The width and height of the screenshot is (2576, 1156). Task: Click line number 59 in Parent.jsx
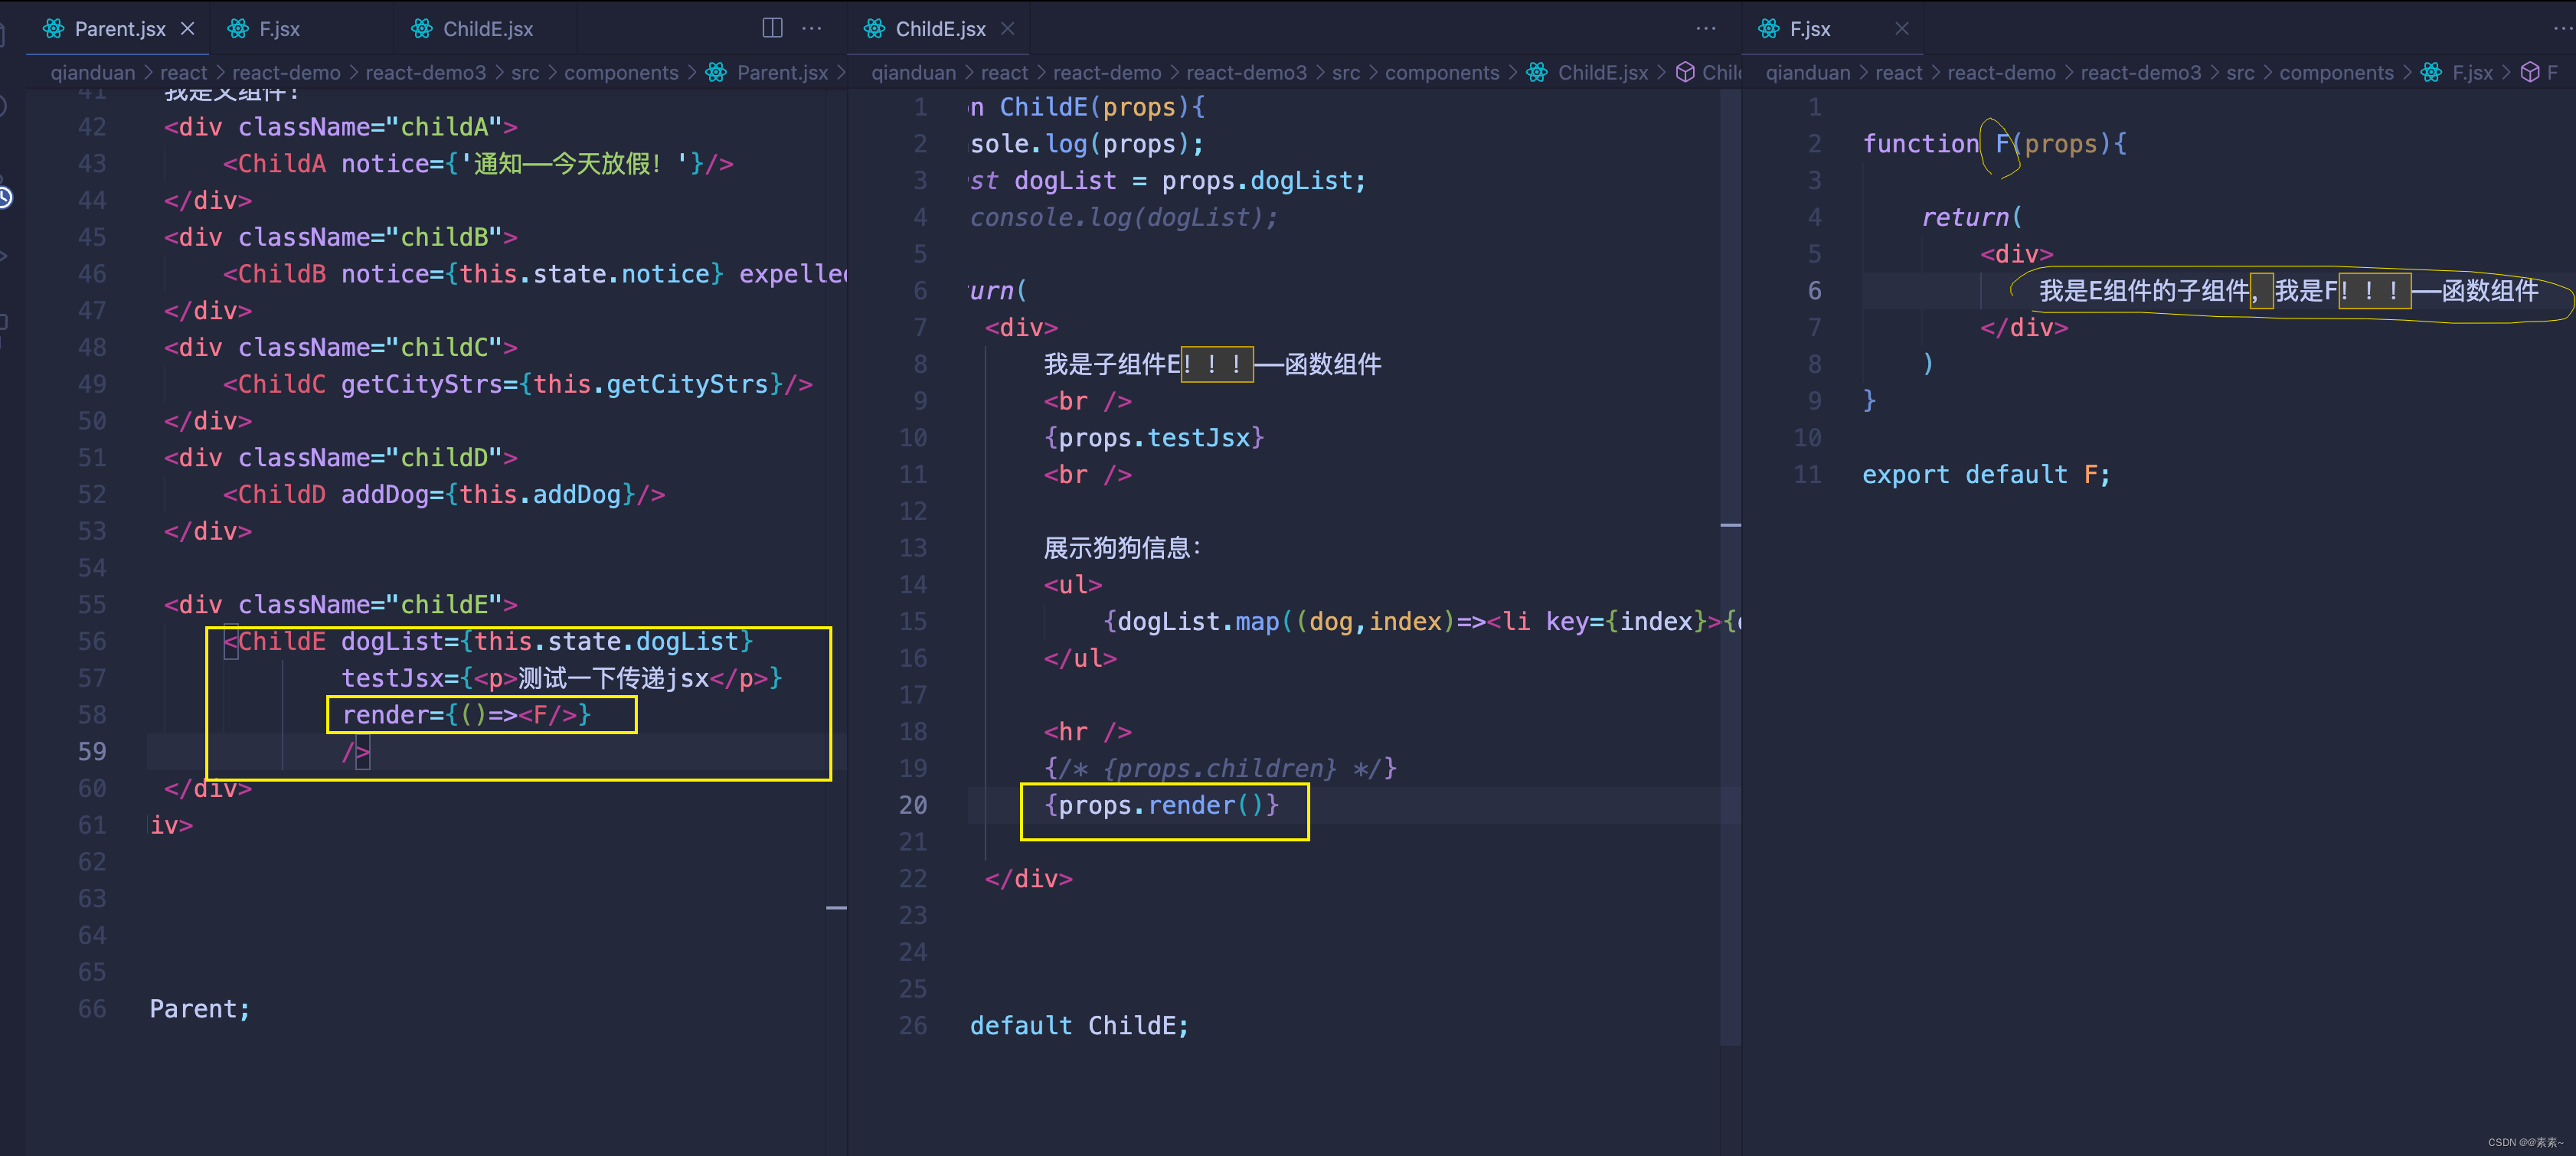pos(92,752)
